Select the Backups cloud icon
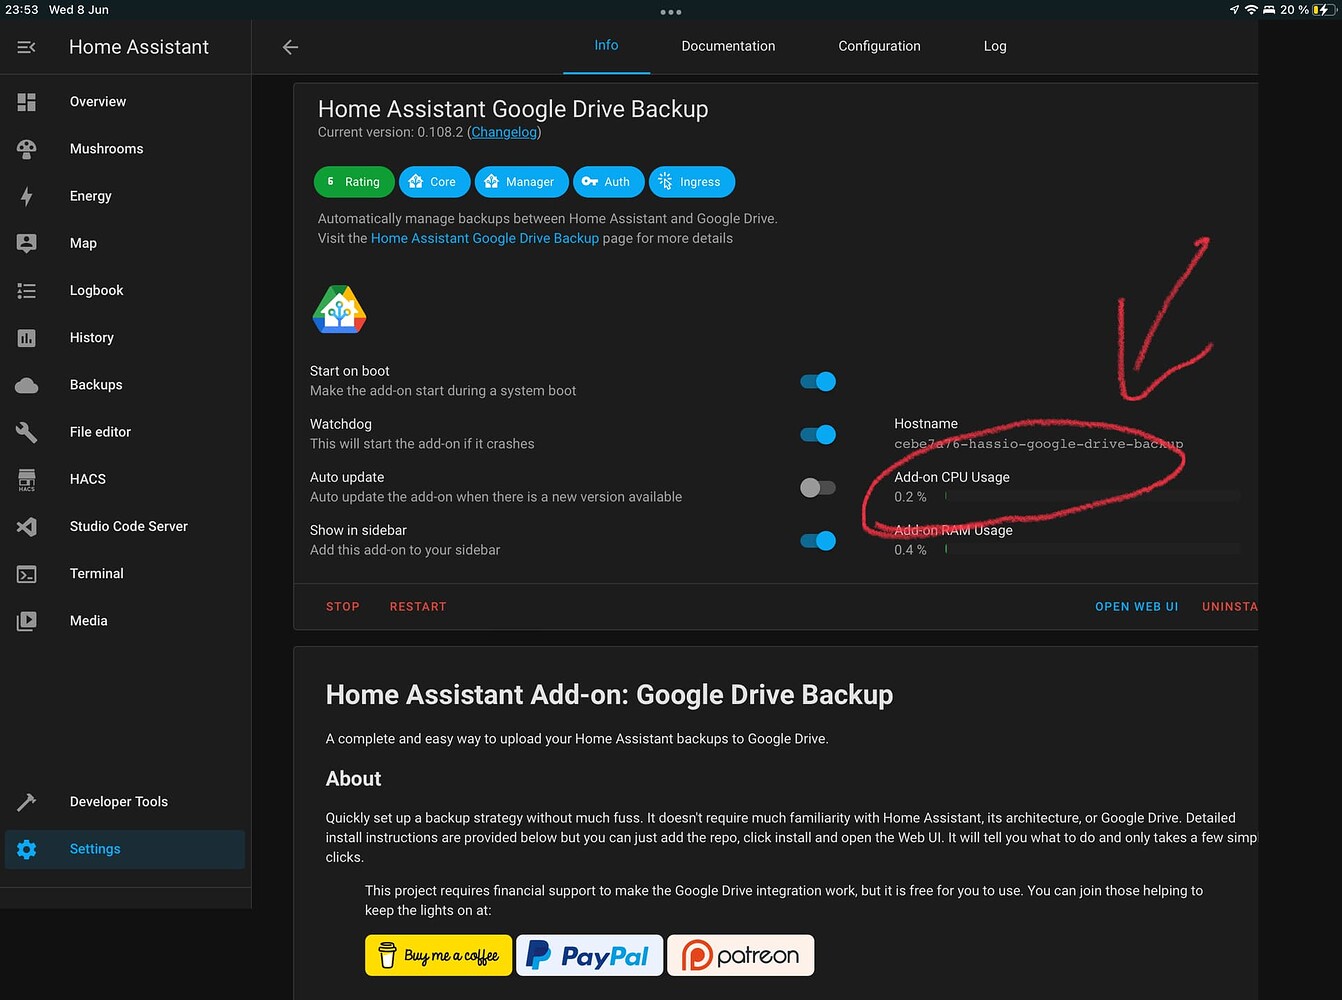The height and width of the screenshot is (1000, 1342). click(x=26, y=385)
